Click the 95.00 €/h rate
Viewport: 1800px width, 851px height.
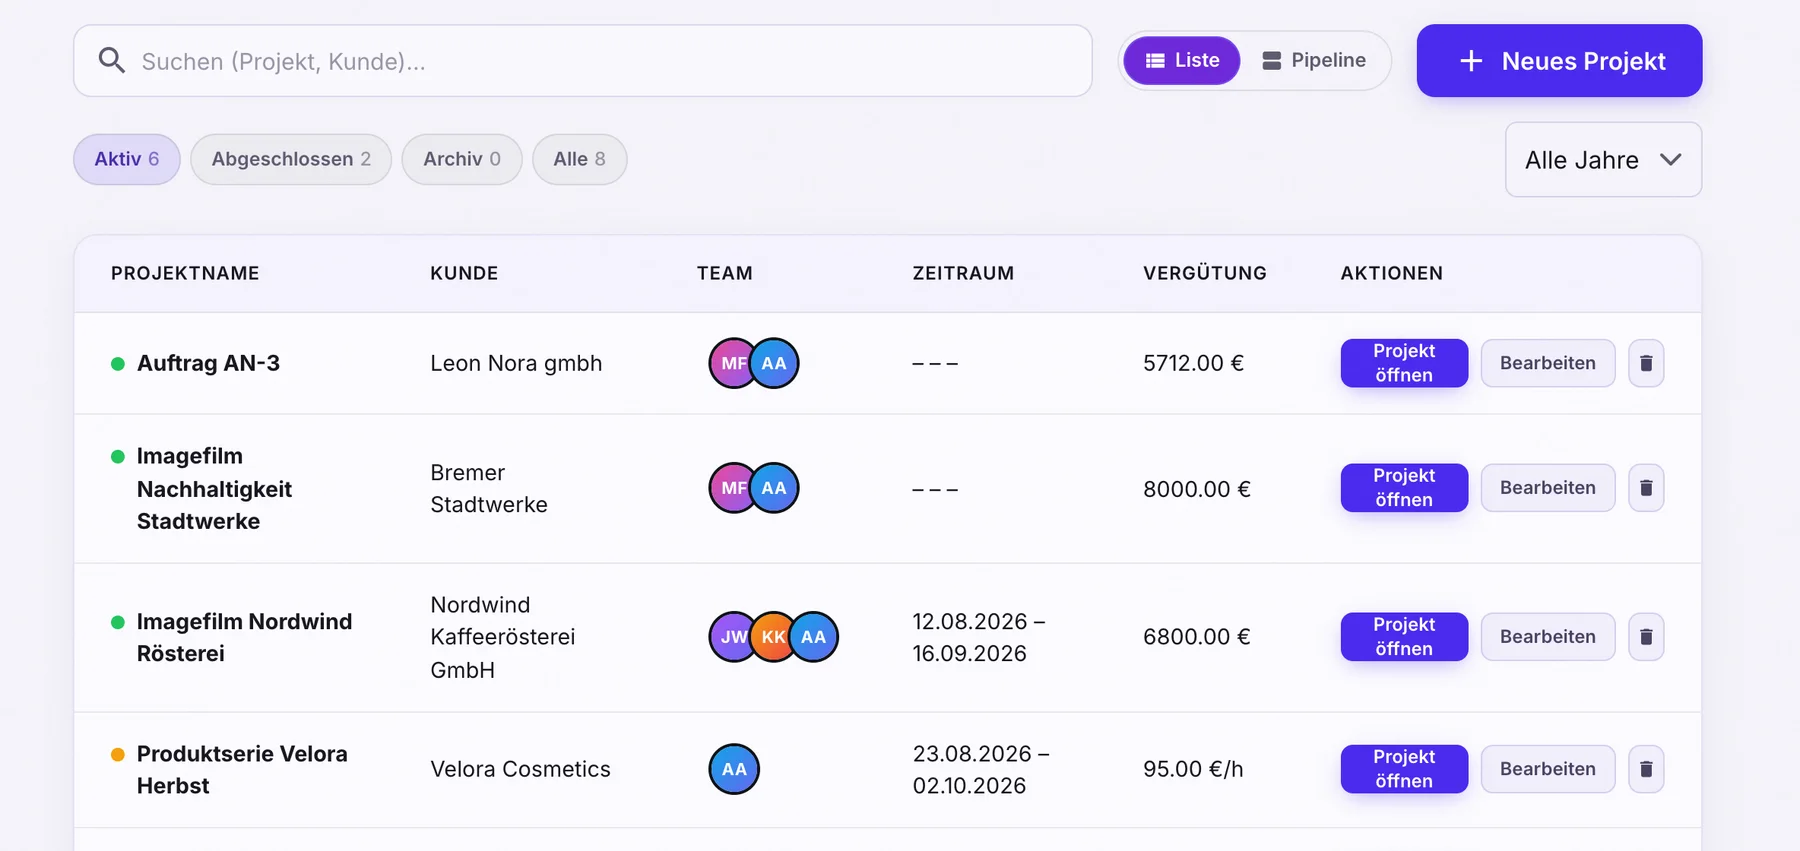click(x=1193, y=769)
